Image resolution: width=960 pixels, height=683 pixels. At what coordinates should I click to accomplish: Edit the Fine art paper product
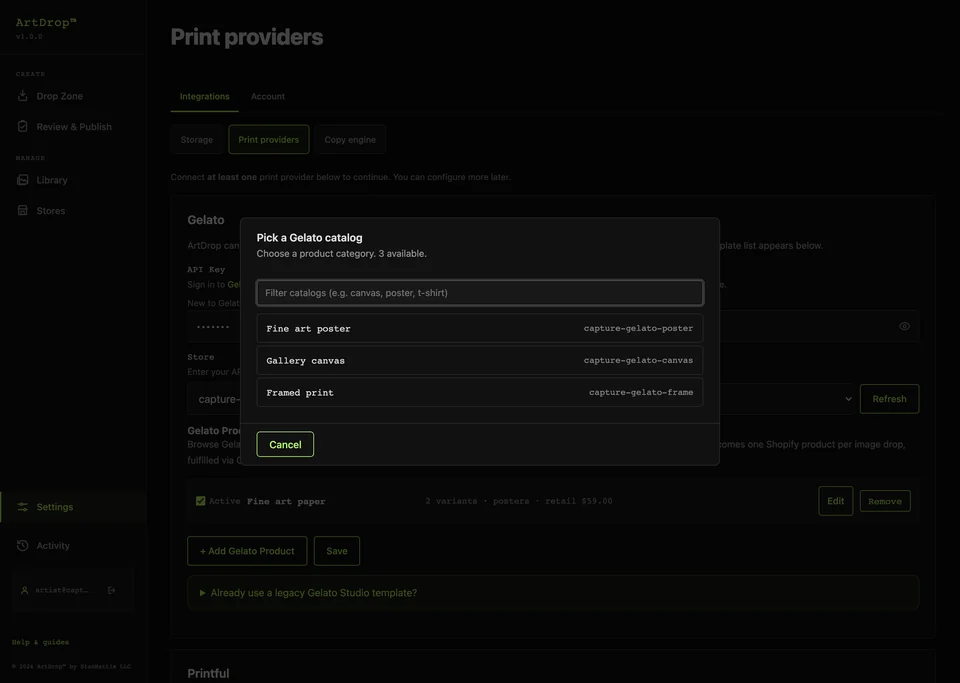pos(836,501)
